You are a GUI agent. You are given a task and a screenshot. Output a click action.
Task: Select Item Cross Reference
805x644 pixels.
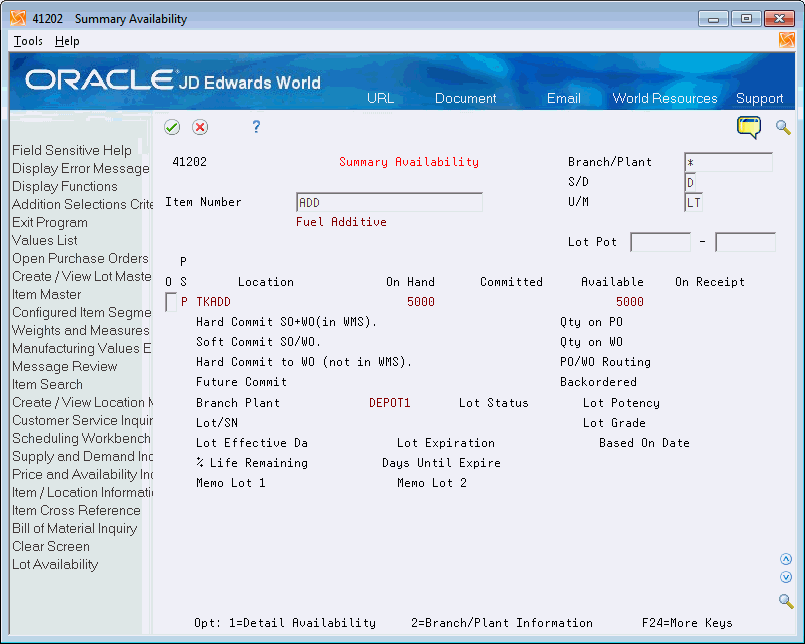click(76, 510)
